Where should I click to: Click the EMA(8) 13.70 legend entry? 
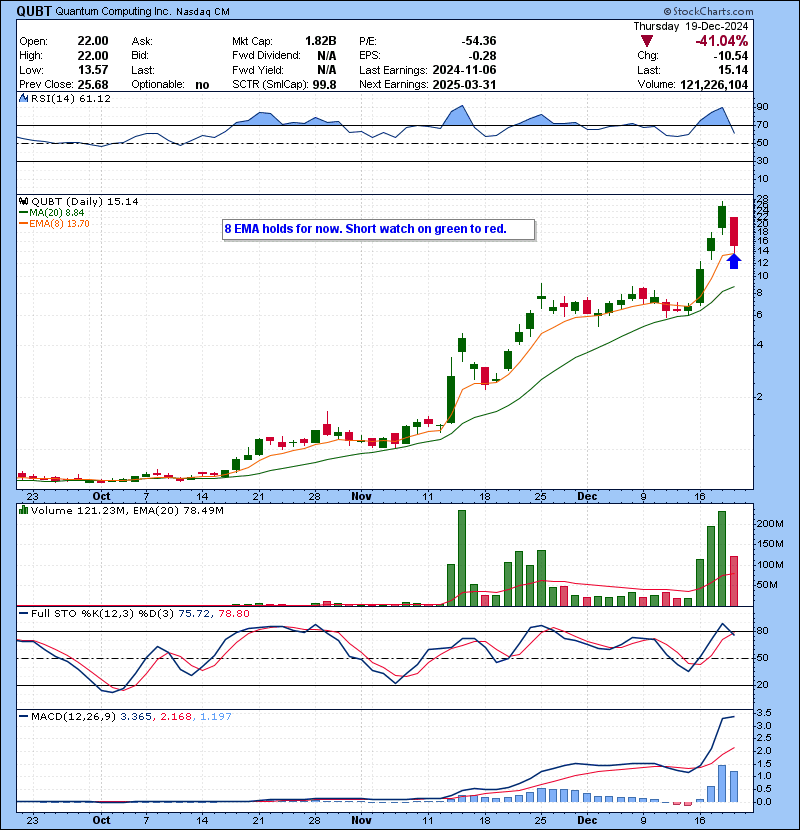54,223
